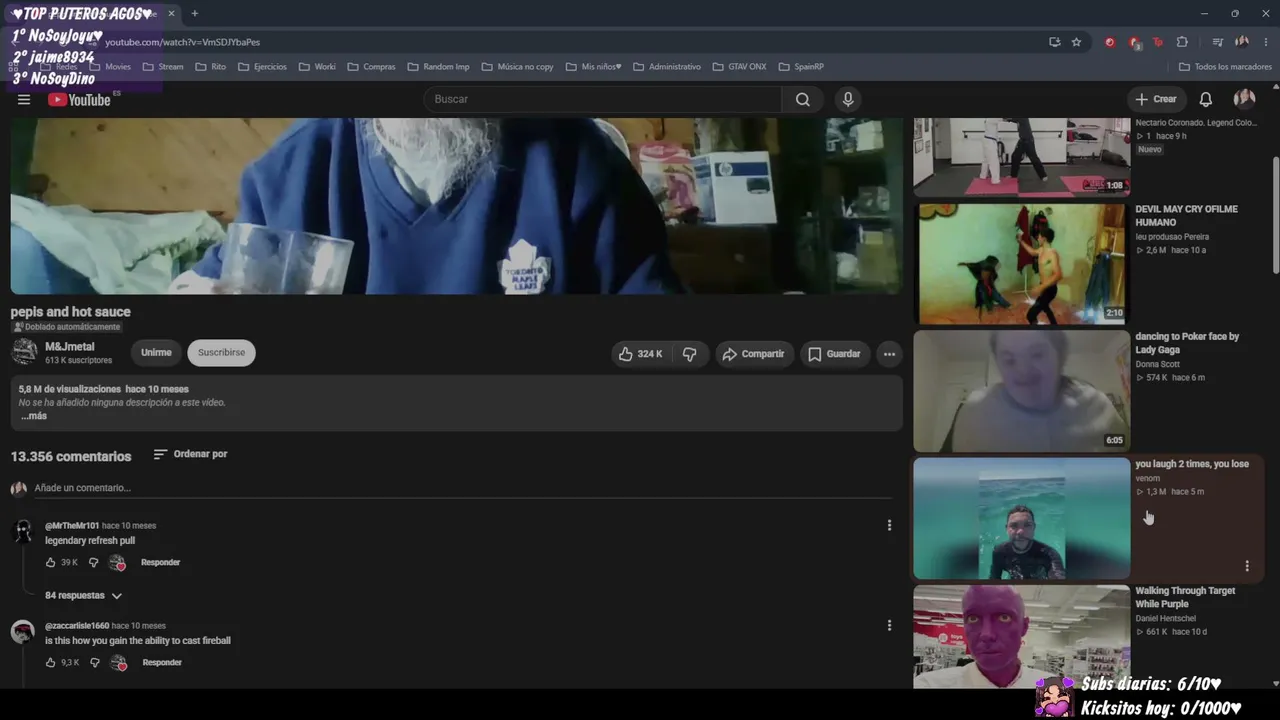This screenshot has height=720, width=1280.
Task: Open a new browser tab
Action: click(x=195, y=14)
